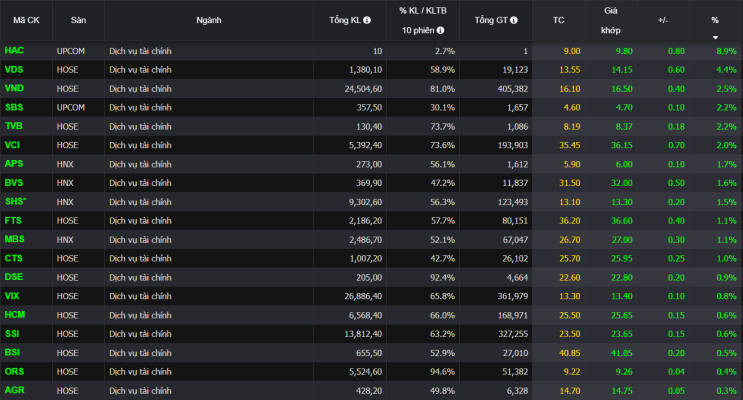Screen dimensions: 743x400
Task: Click volume 13,812,40 in SSI row
Action: coord(363,334)
